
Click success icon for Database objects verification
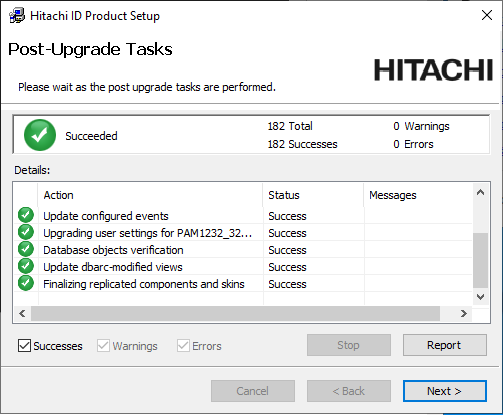(26, 249)
